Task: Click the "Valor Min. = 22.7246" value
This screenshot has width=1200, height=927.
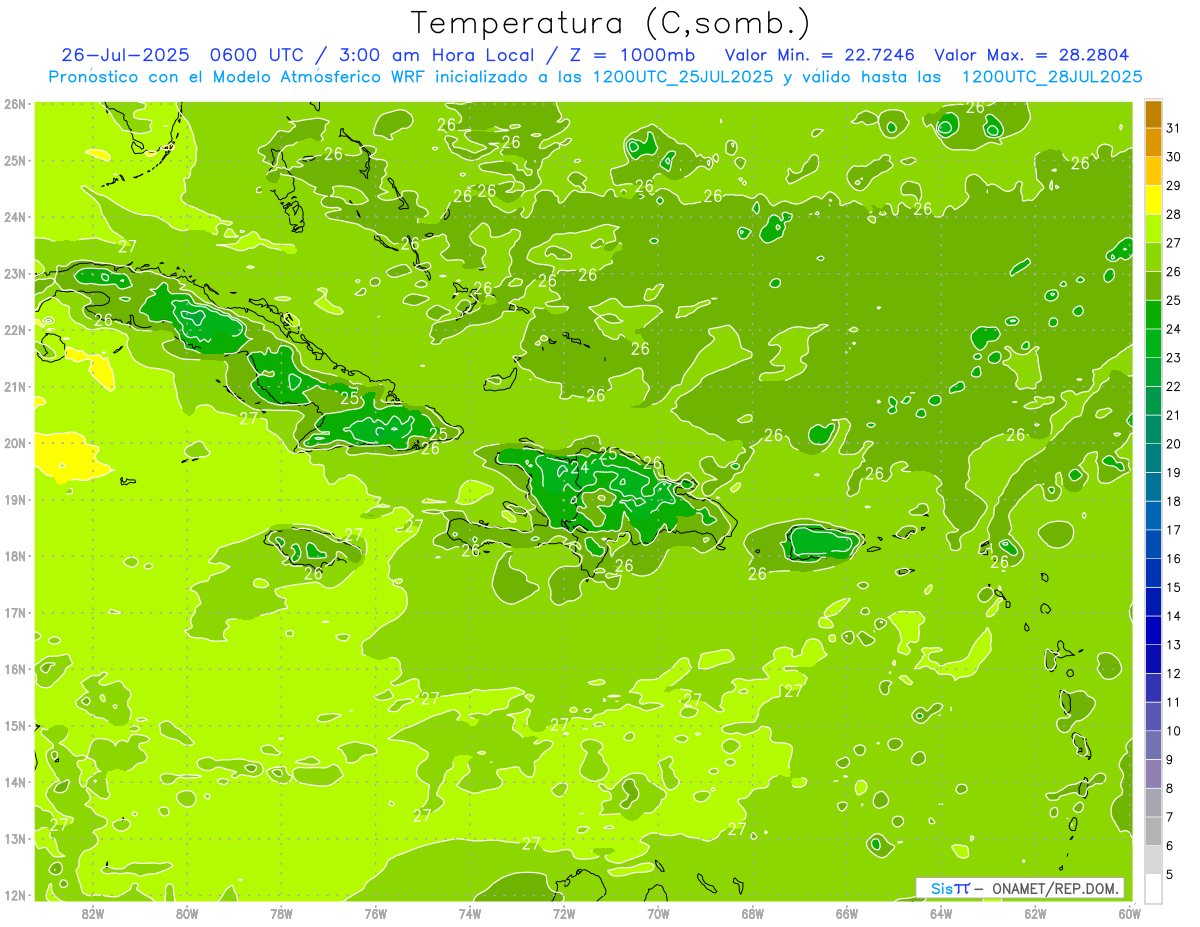Action: tap(819, 55)
